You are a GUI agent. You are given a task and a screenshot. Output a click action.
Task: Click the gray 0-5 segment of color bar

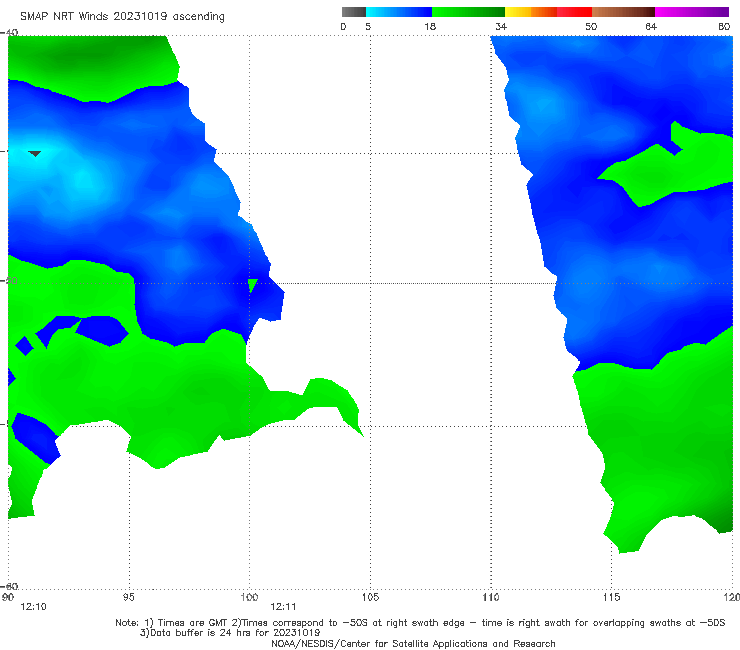[x=354, y=12]
